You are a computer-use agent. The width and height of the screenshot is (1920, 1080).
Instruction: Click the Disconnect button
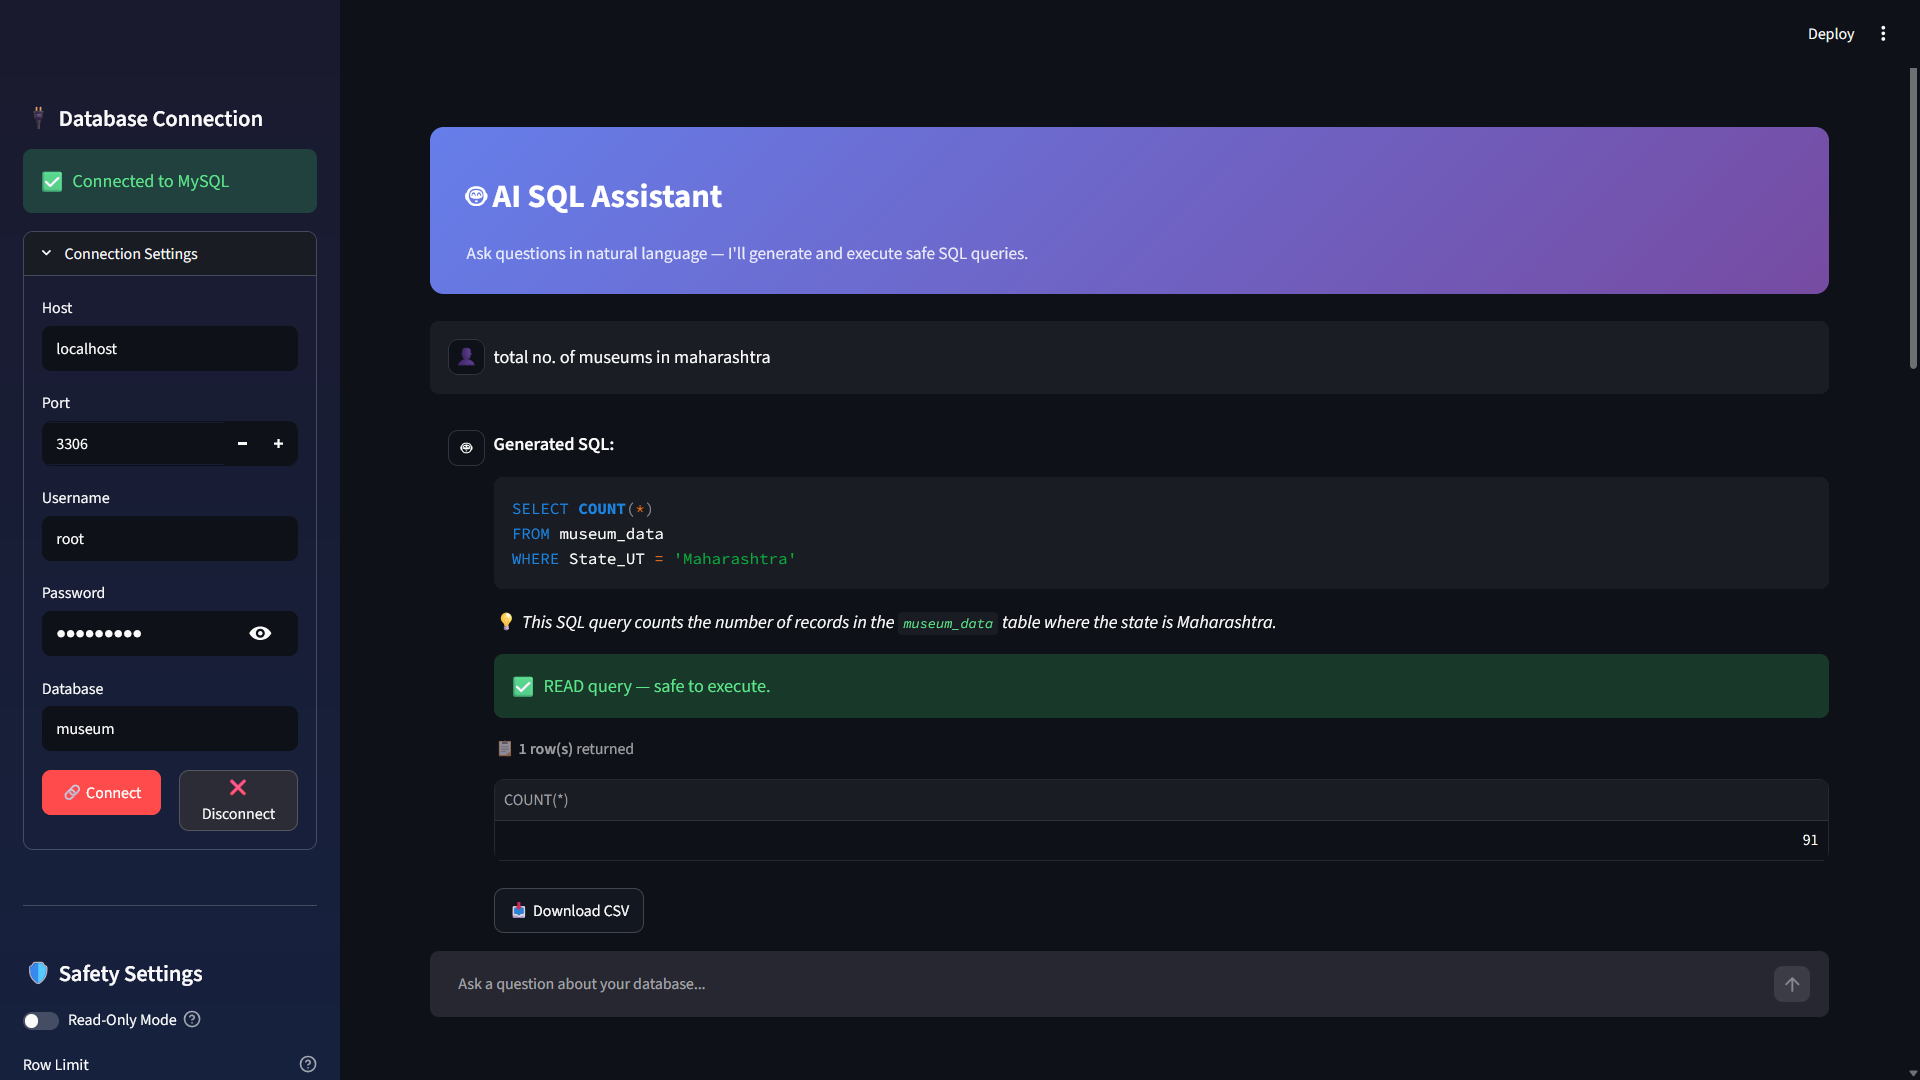pos(238,800)
